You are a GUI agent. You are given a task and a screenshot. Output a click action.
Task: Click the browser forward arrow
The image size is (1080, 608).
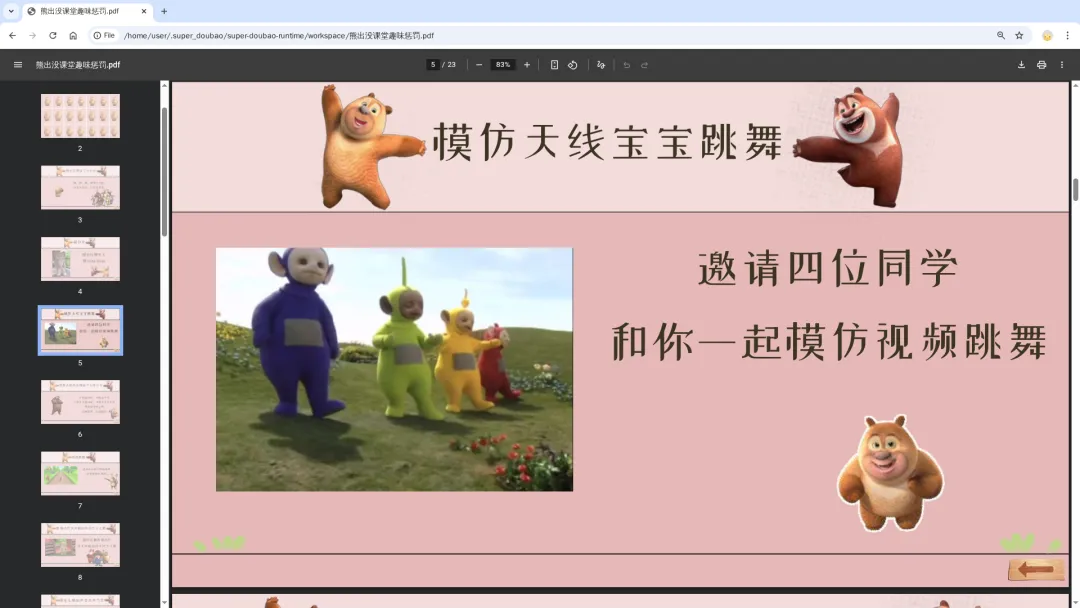32,35
